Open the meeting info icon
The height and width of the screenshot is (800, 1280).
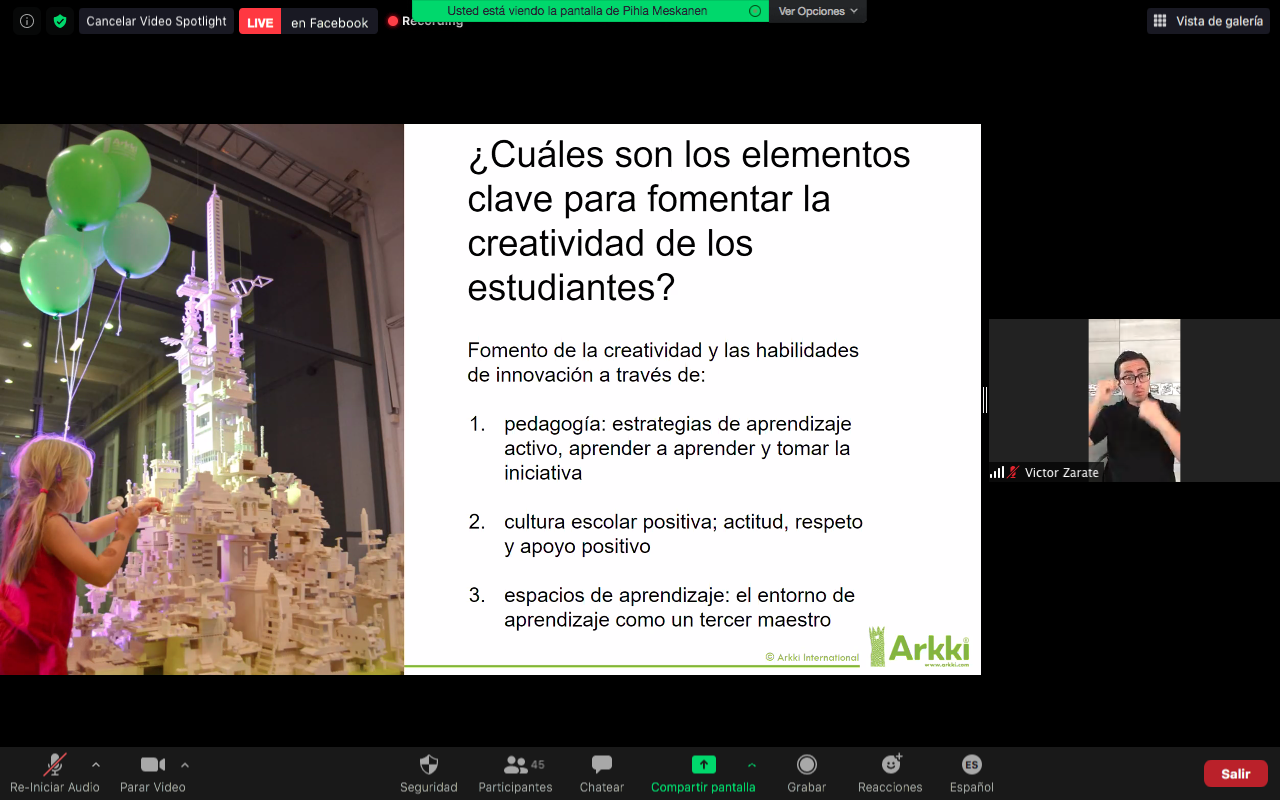[x=27, y=21]
